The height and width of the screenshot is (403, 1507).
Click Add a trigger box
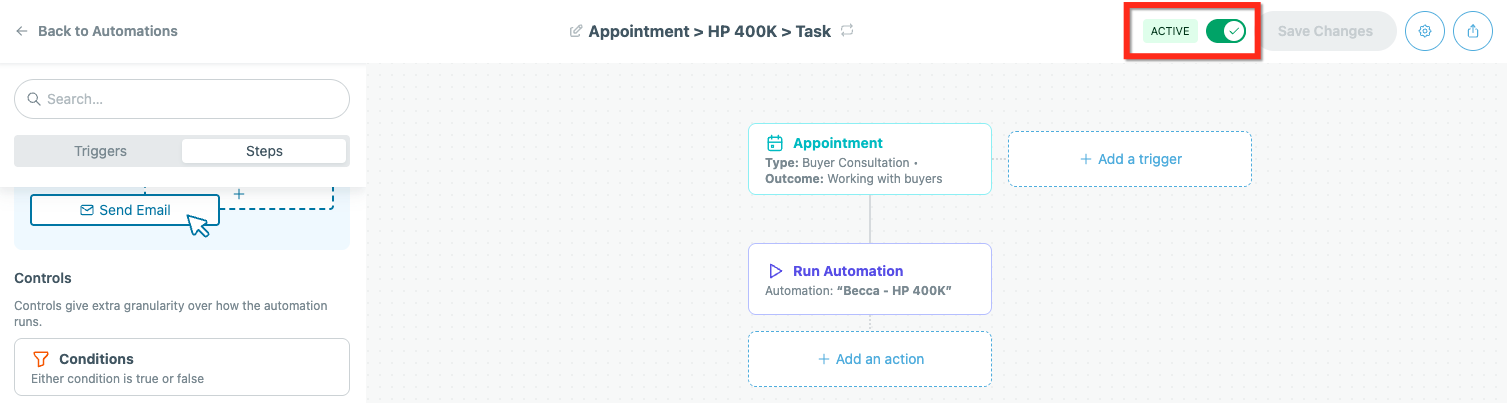point(1130,159)
